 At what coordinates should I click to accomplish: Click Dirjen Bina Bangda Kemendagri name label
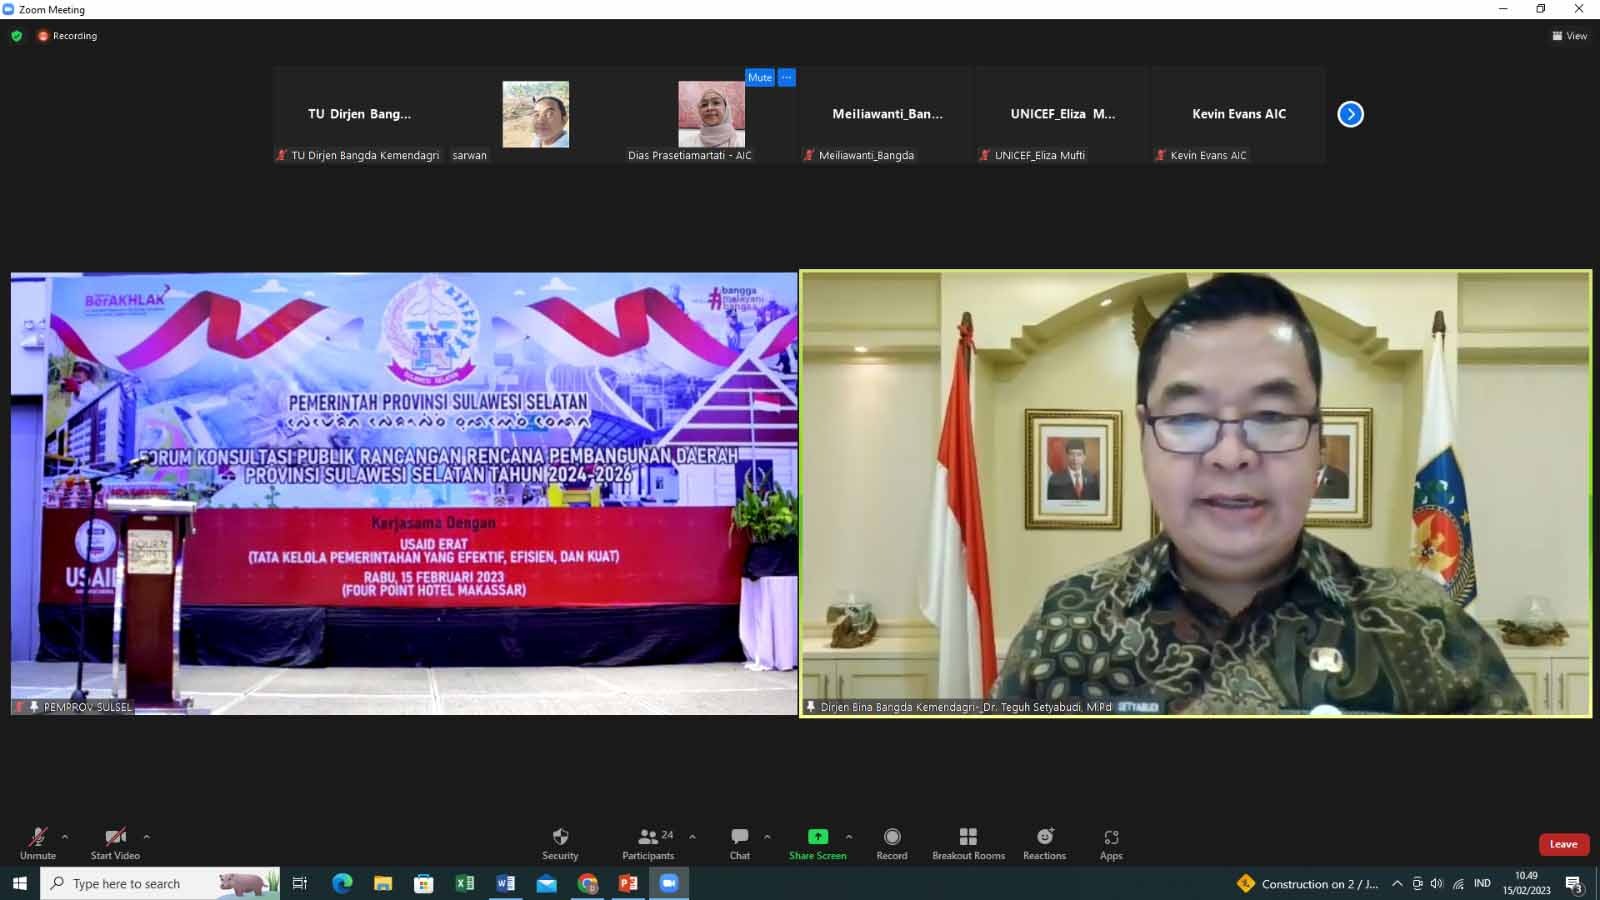point(966,707)
